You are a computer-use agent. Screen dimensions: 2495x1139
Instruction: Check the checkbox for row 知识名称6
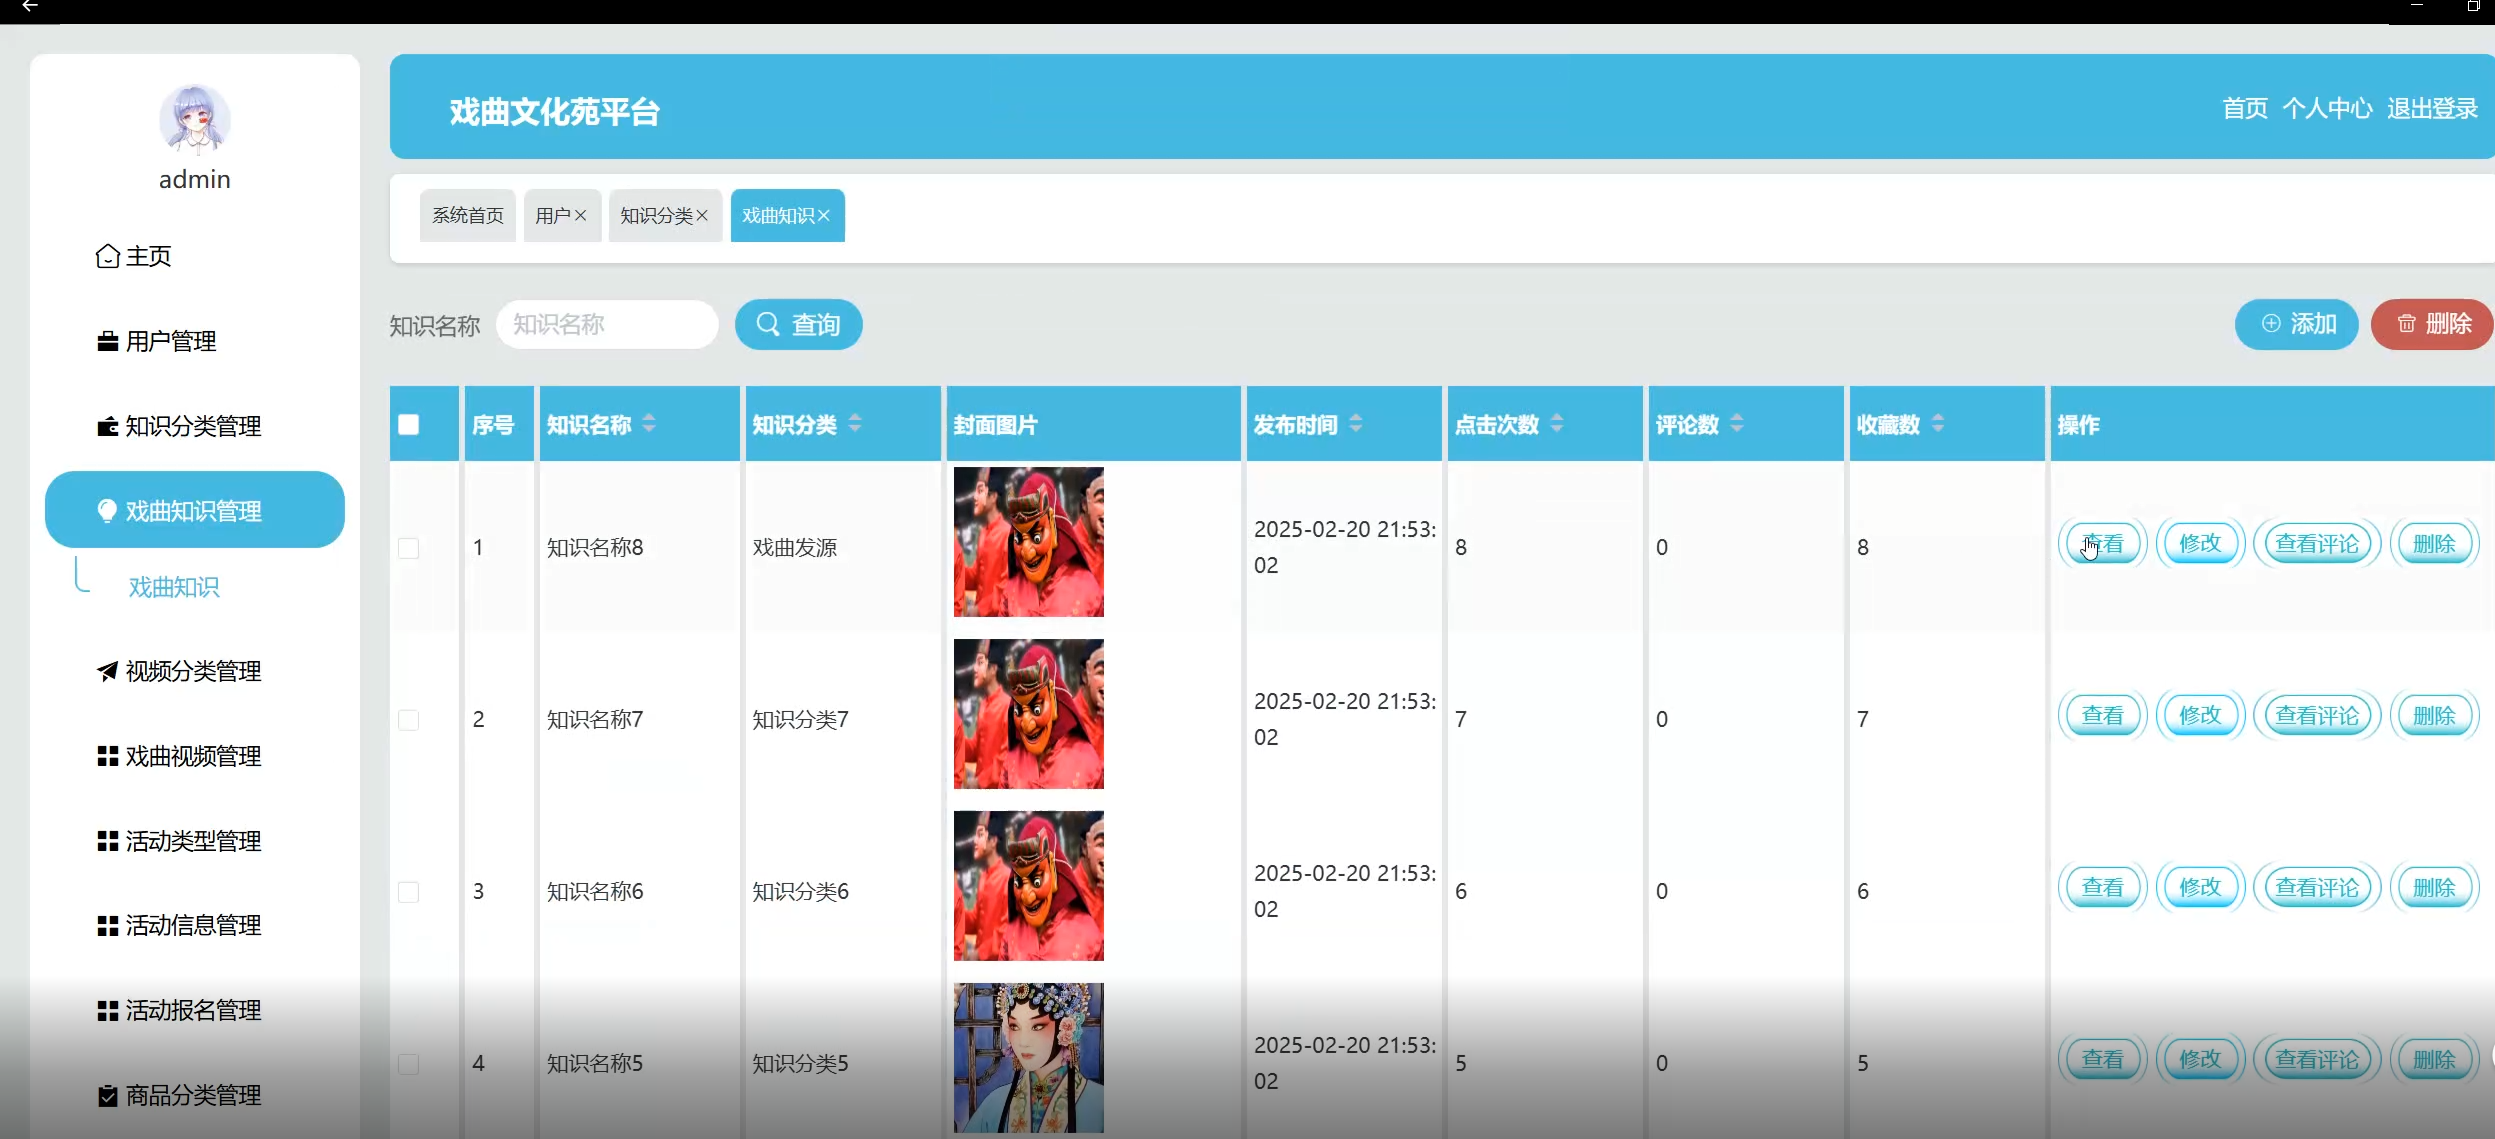click(x=408, y=892)
